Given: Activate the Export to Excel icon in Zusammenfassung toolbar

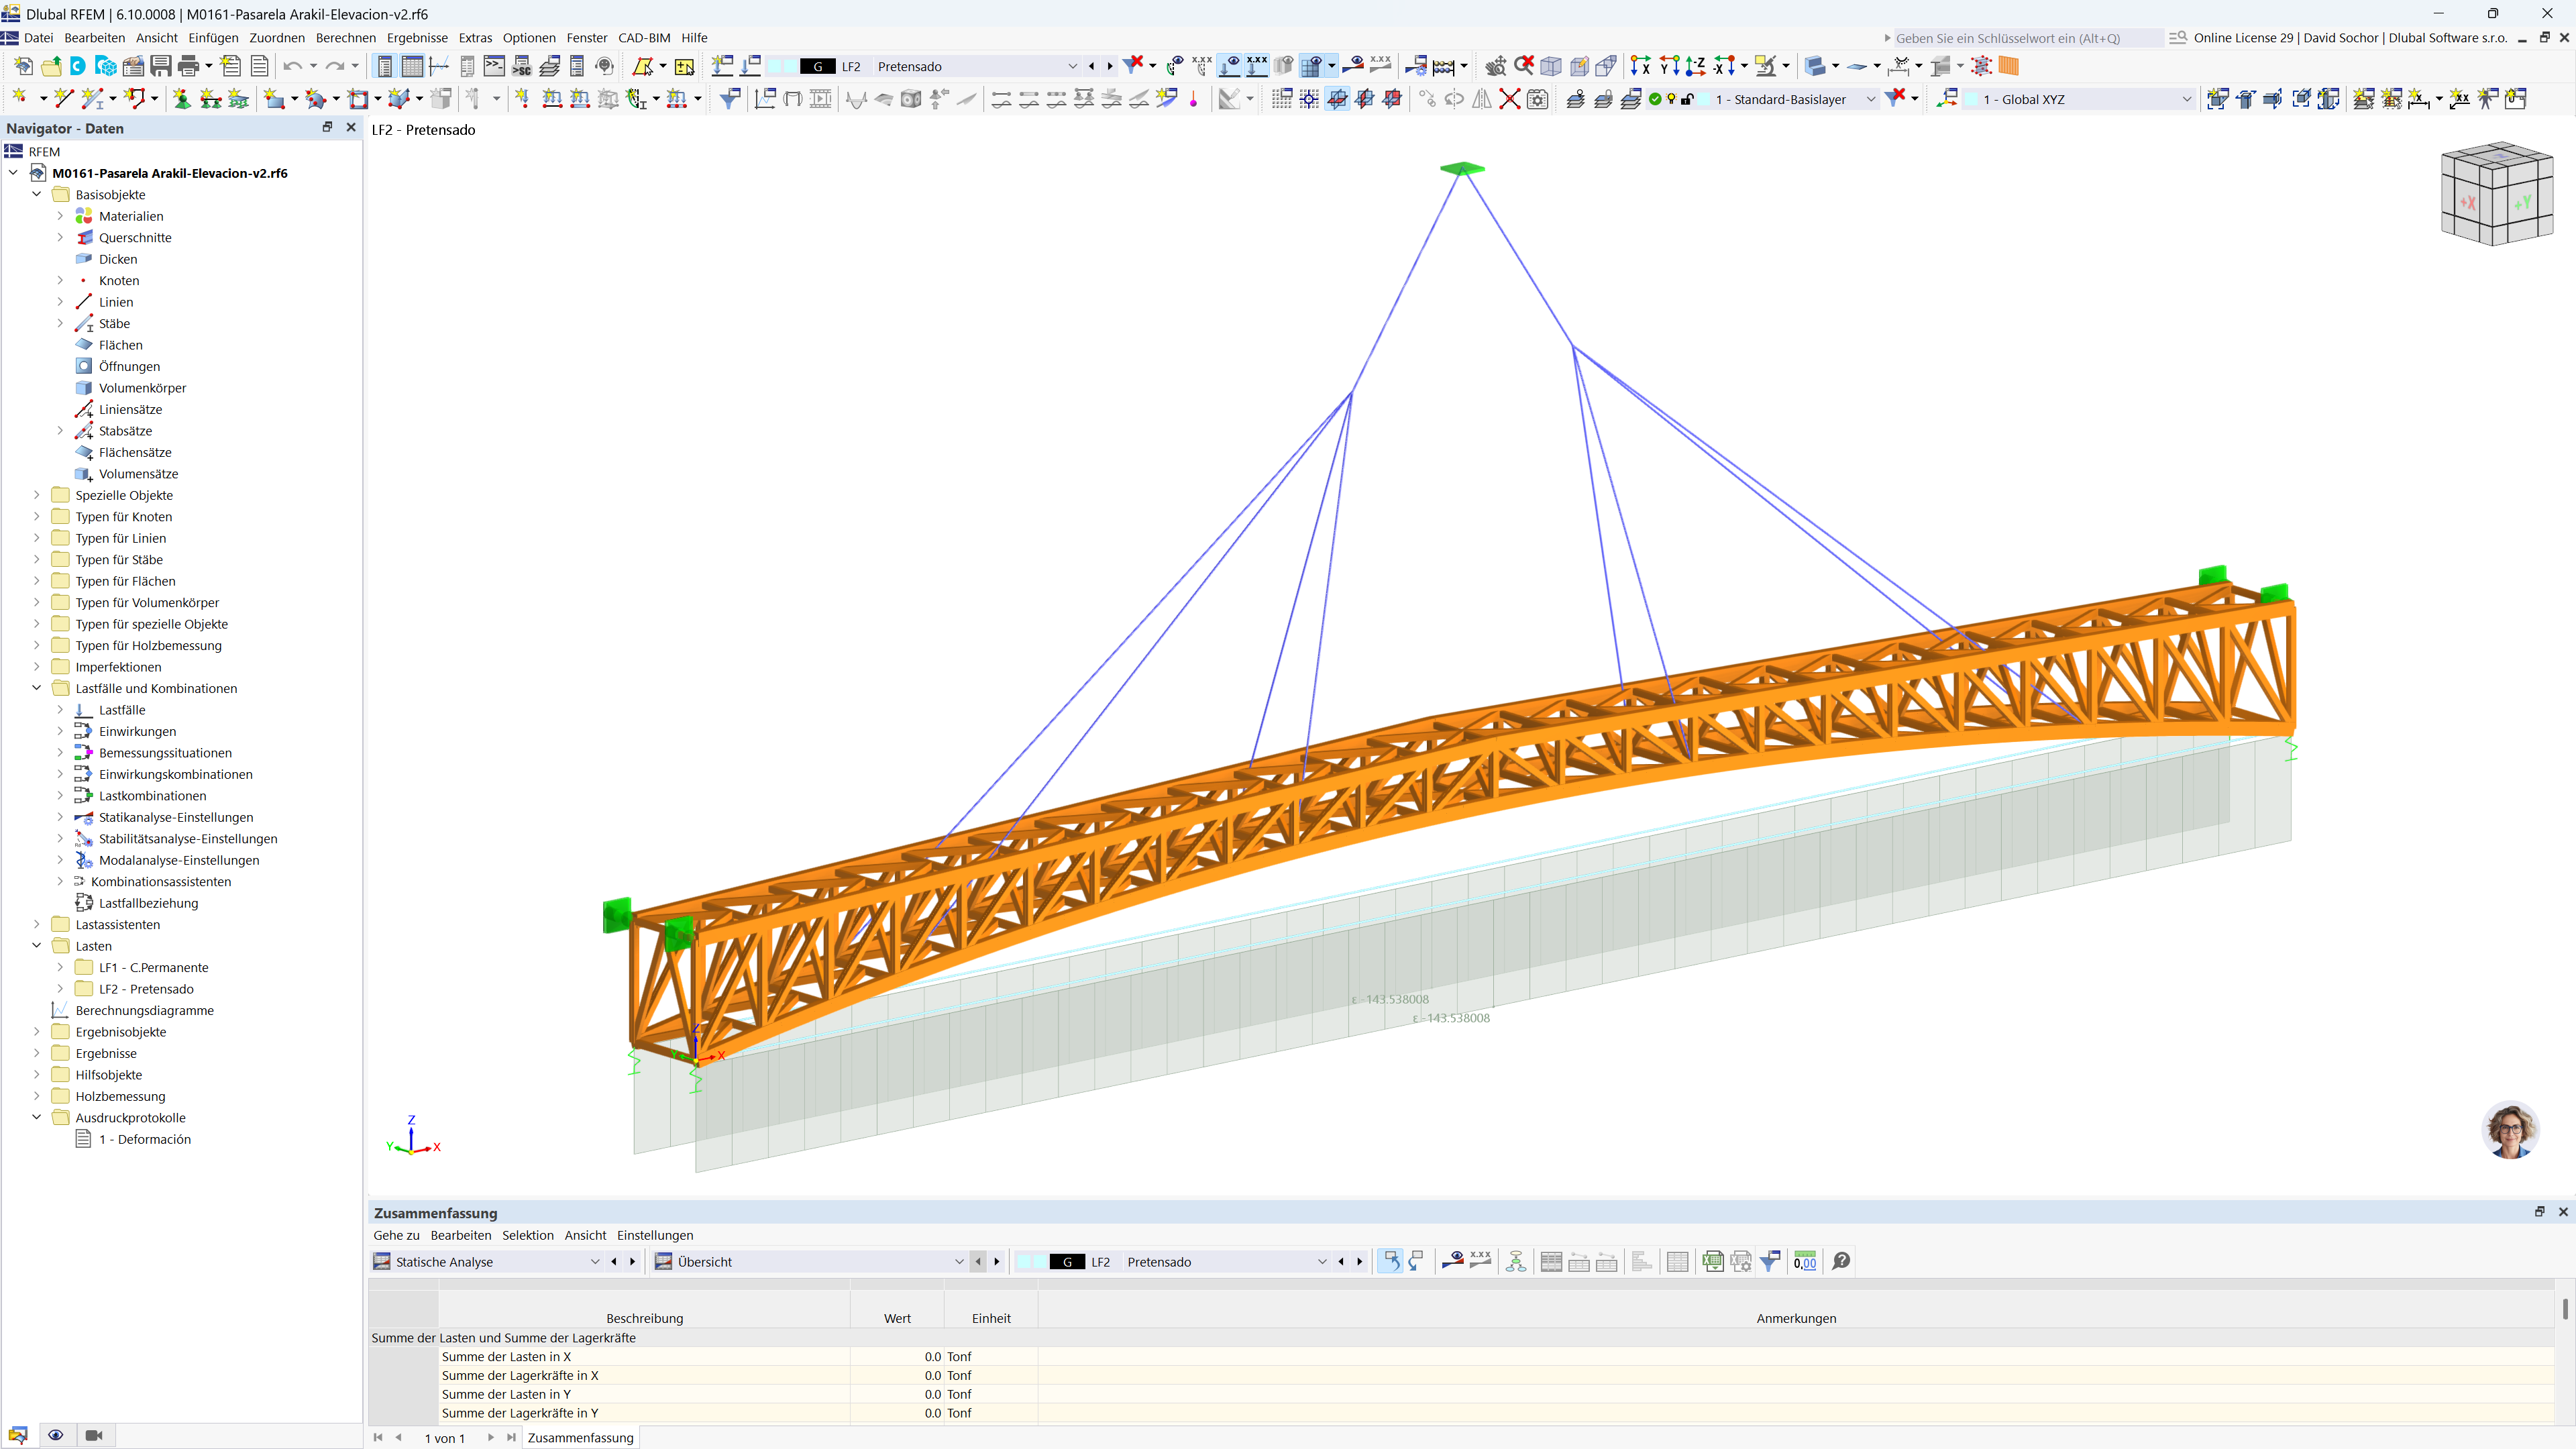Looking at the screenshot, I should click(x=1713, y=1261).
